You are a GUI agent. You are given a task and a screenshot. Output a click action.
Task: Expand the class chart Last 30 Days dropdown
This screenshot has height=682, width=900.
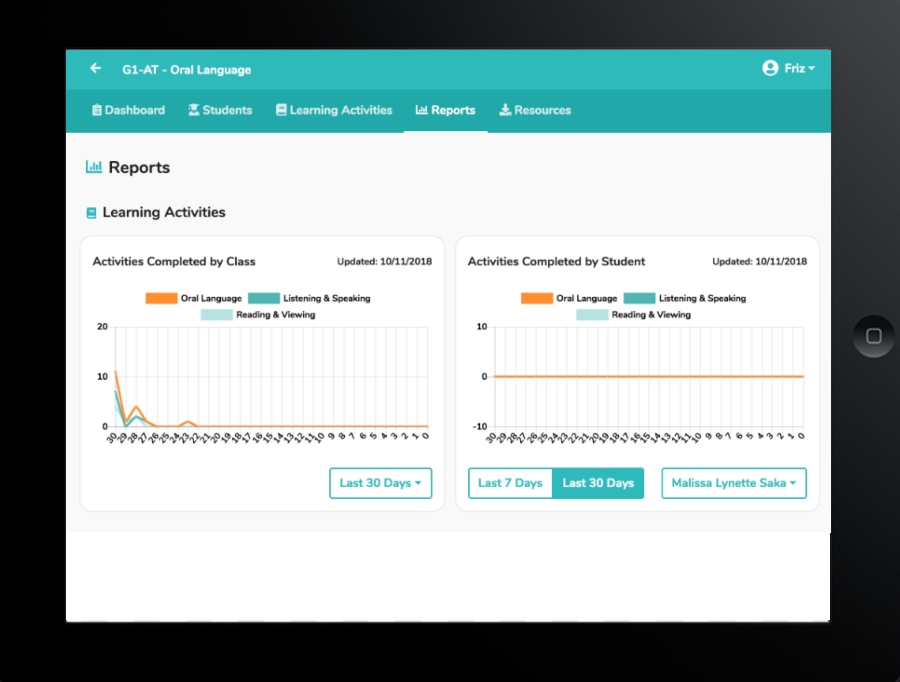pyautogui.click(x=380, y=483)
